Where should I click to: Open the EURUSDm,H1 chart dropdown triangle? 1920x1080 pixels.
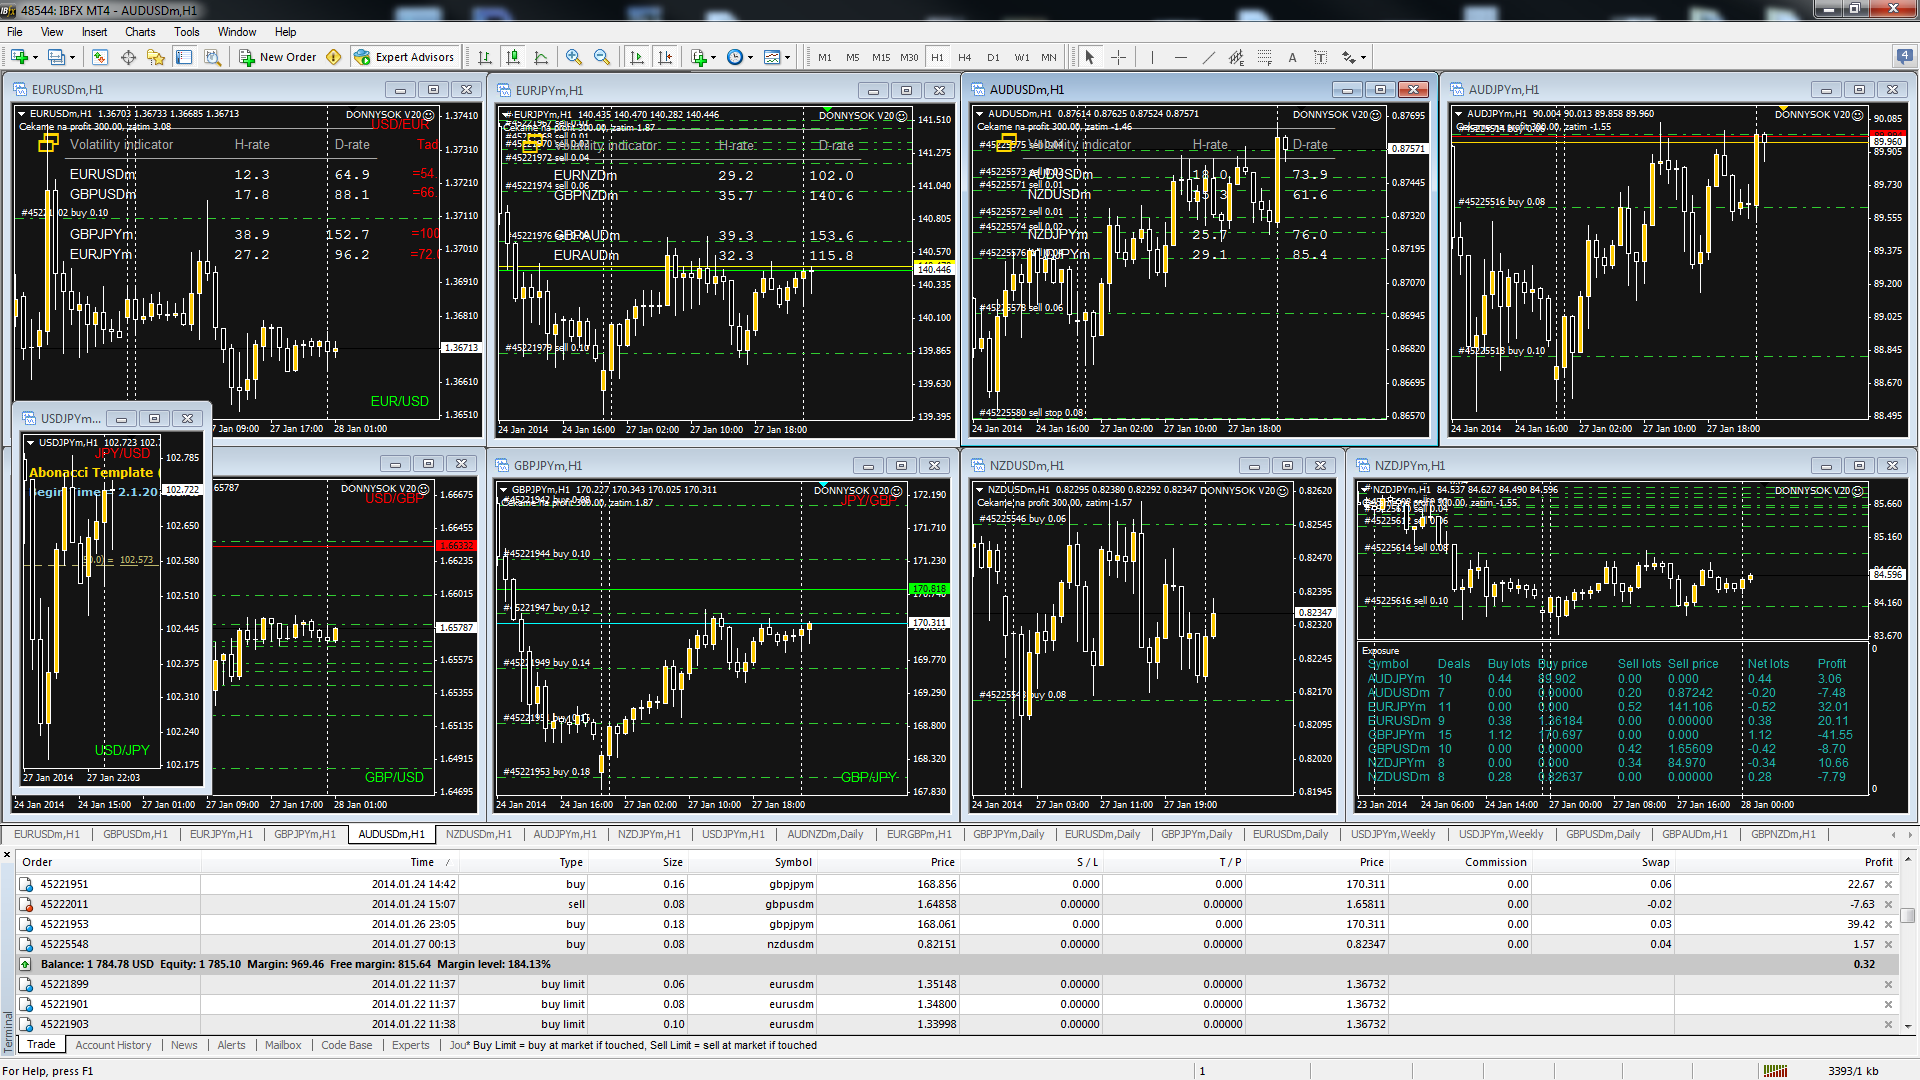(22, 114)
